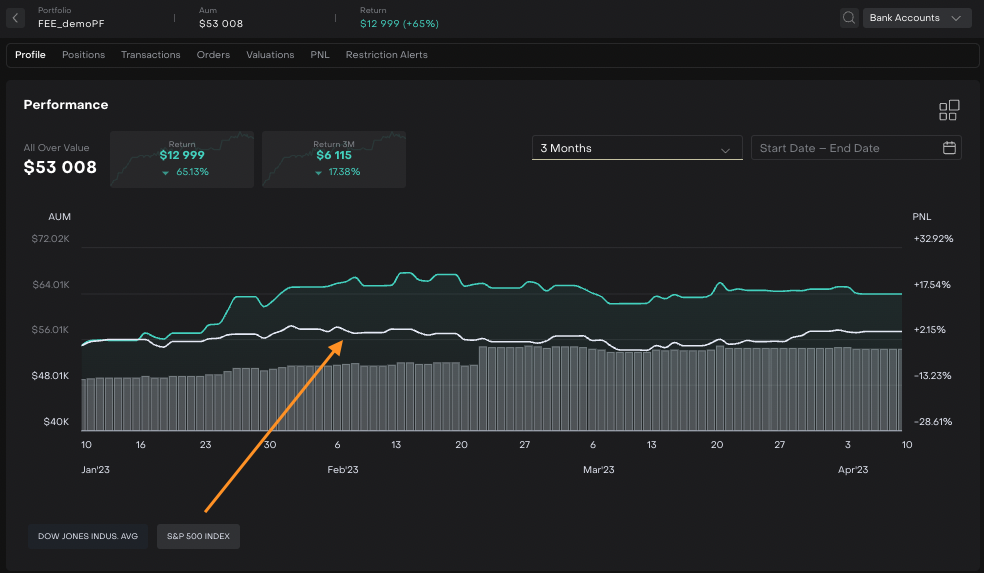
Task: Click the 3 Months dropdown chevron
Action: (x=726, y=149)
